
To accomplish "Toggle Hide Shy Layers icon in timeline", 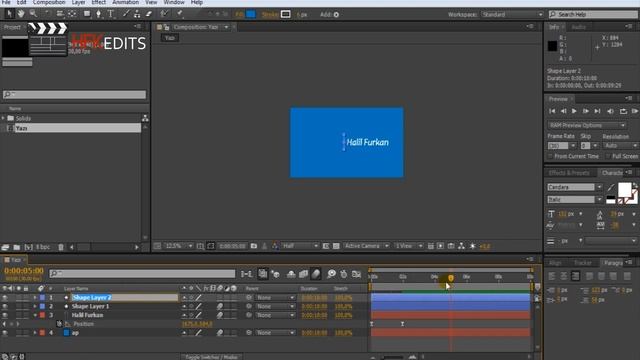I will (x=291, y=274).
